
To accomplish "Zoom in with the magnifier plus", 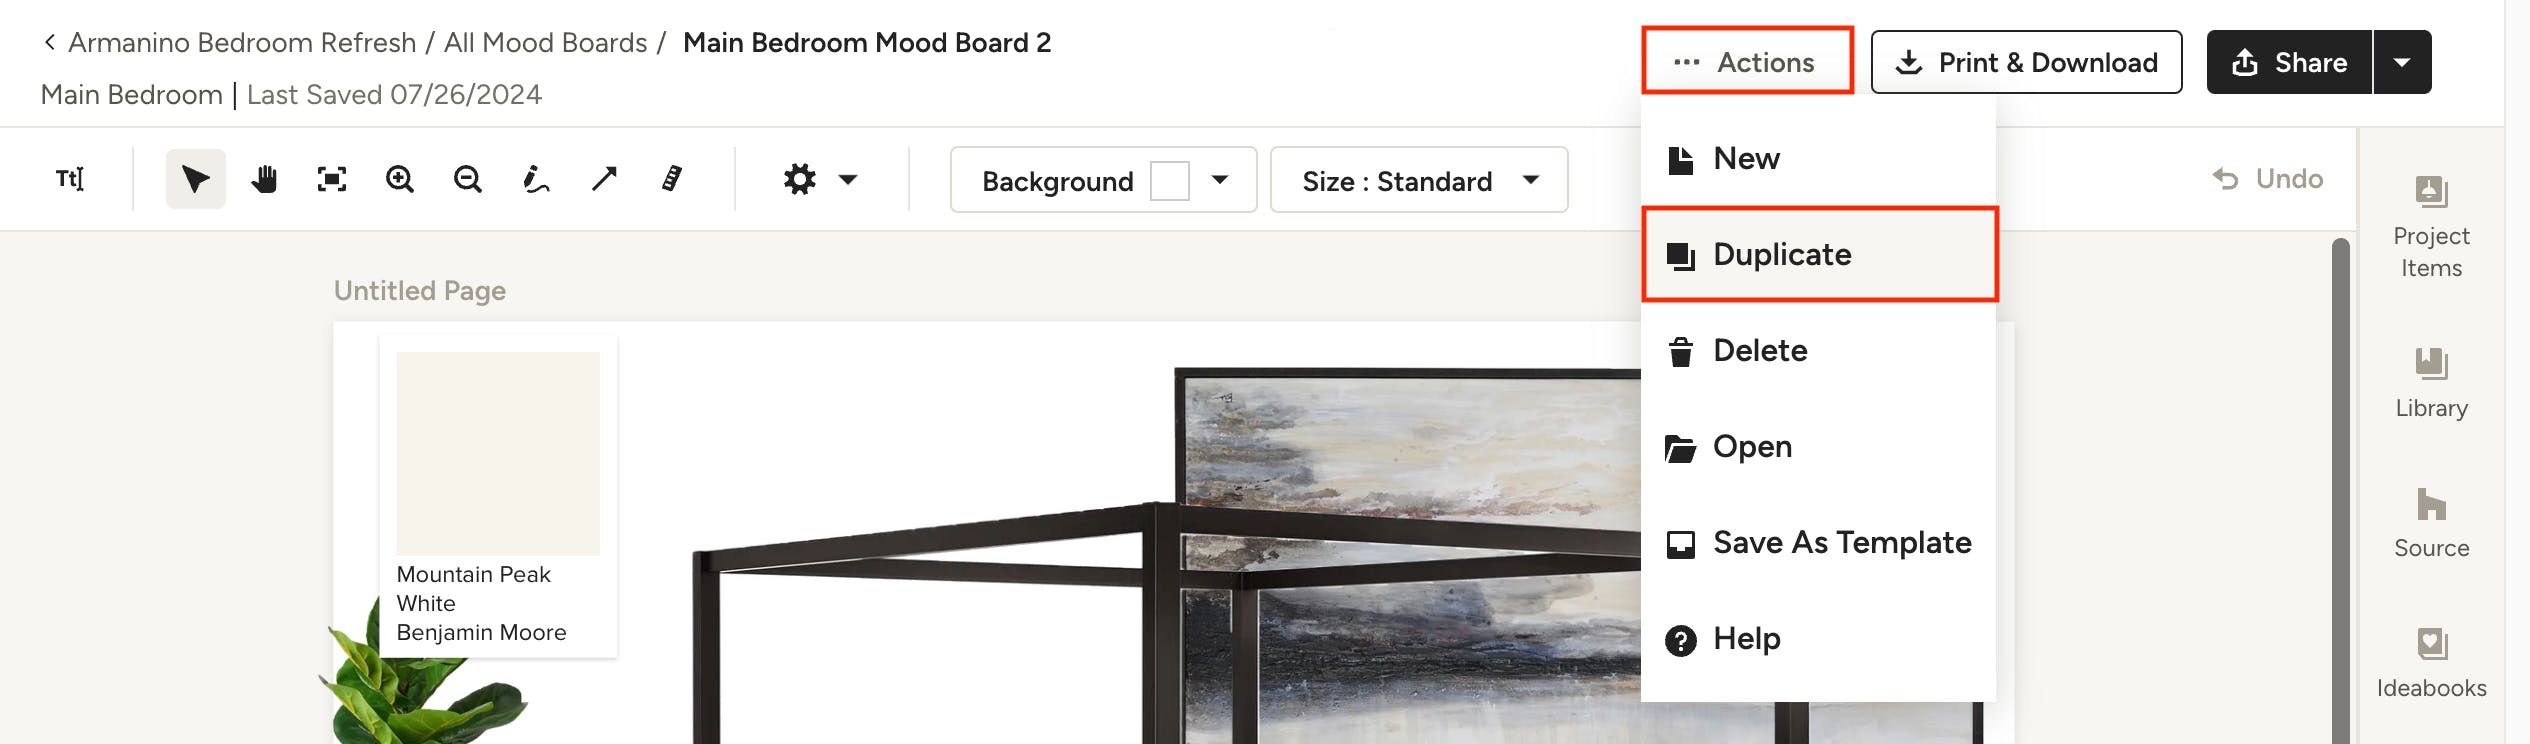I will tap(400, 179).
